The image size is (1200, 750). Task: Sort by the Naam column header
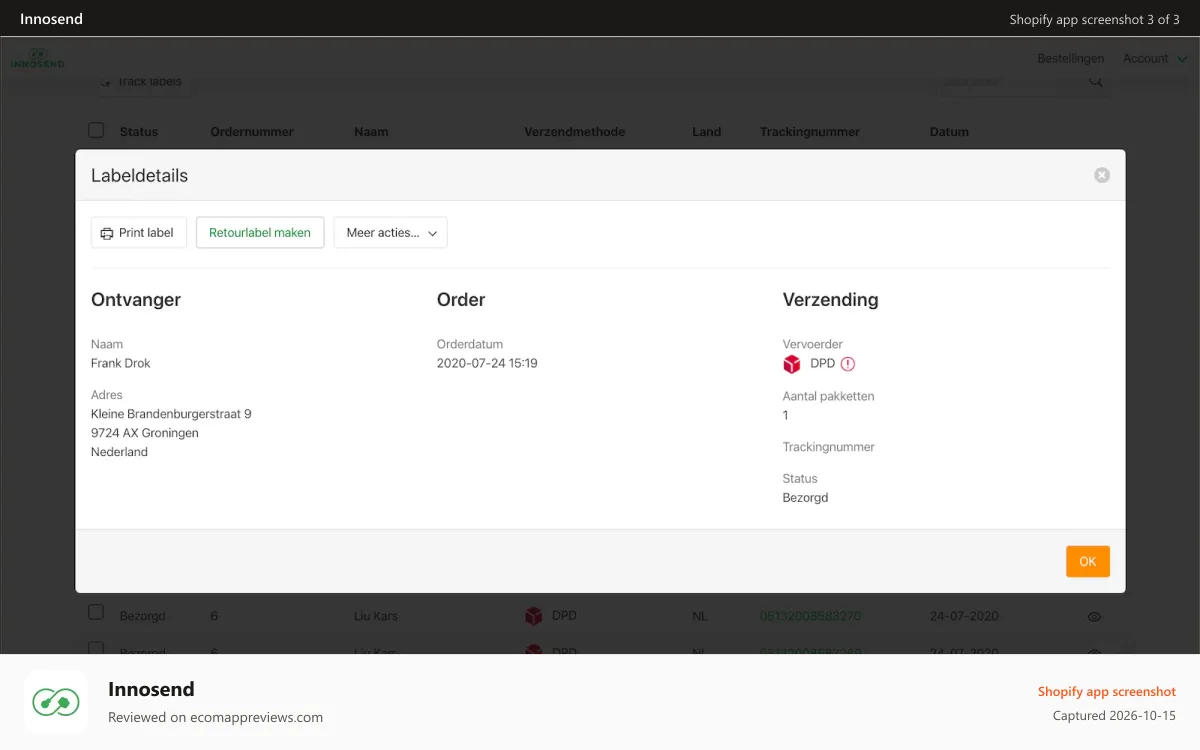pos(371,132)
